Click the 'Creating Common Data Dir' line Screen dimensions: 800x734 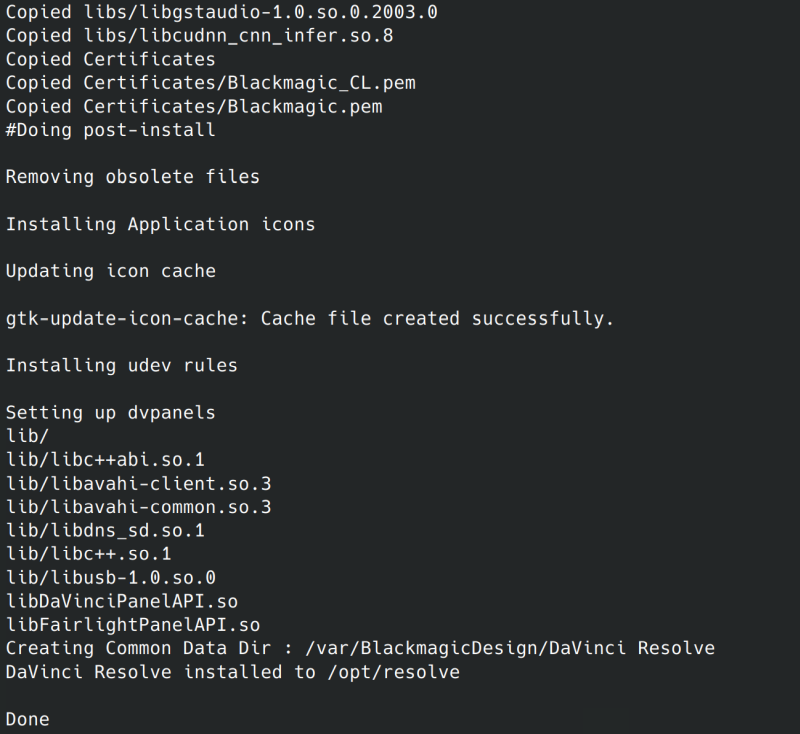pos(360,648)
